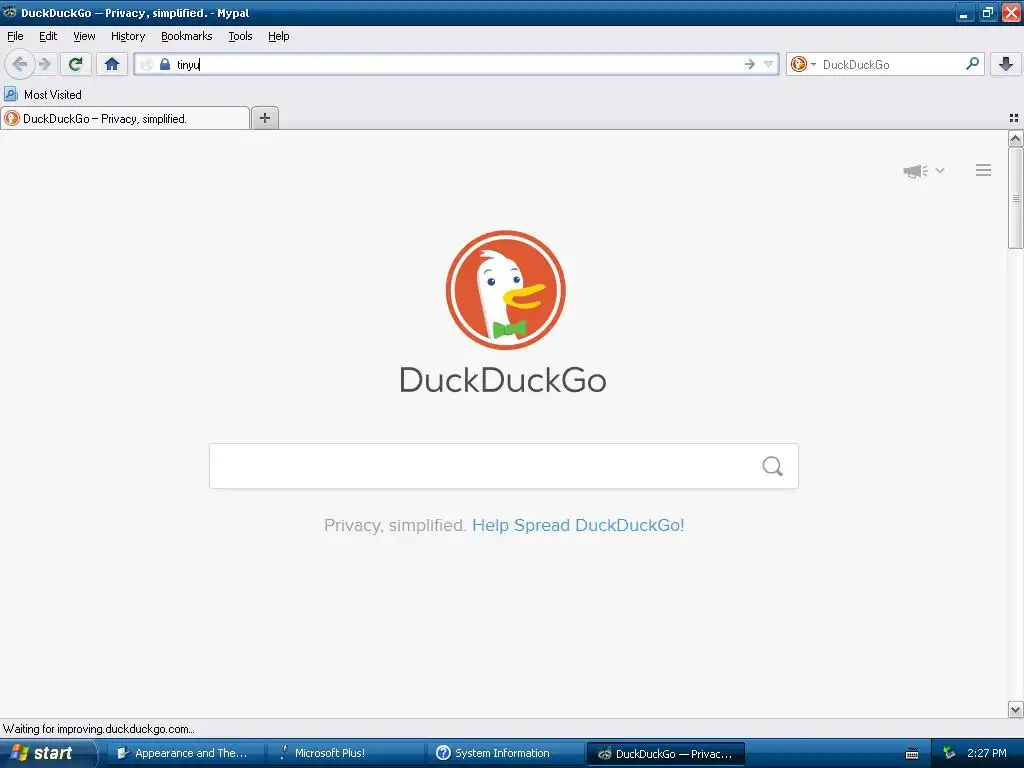Open the Edit menu
Viewport: 1024px width, 768px height.
tap(48, 36)
